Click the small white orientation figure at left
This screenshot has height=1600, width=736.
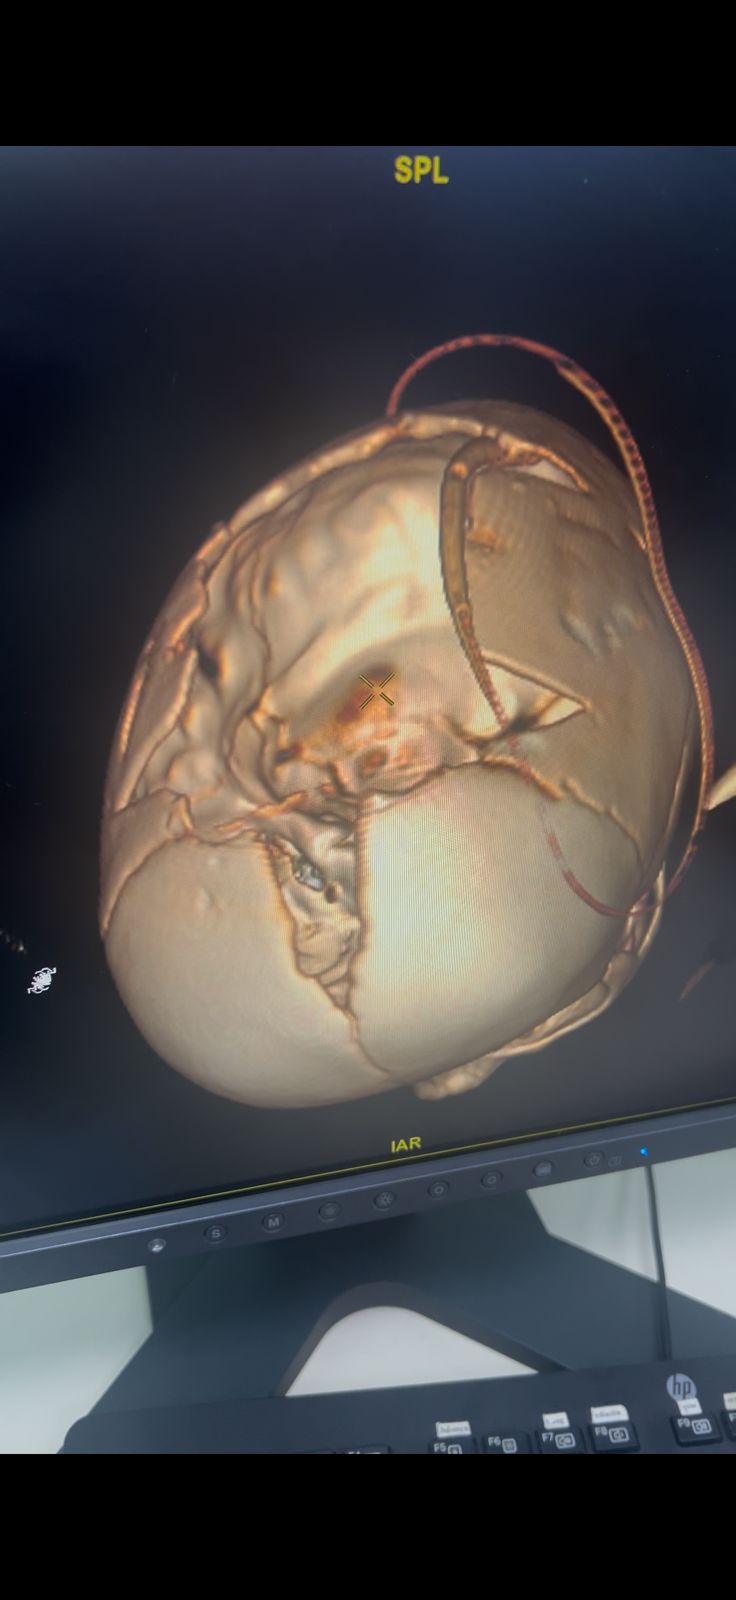[x=42, y=980]
